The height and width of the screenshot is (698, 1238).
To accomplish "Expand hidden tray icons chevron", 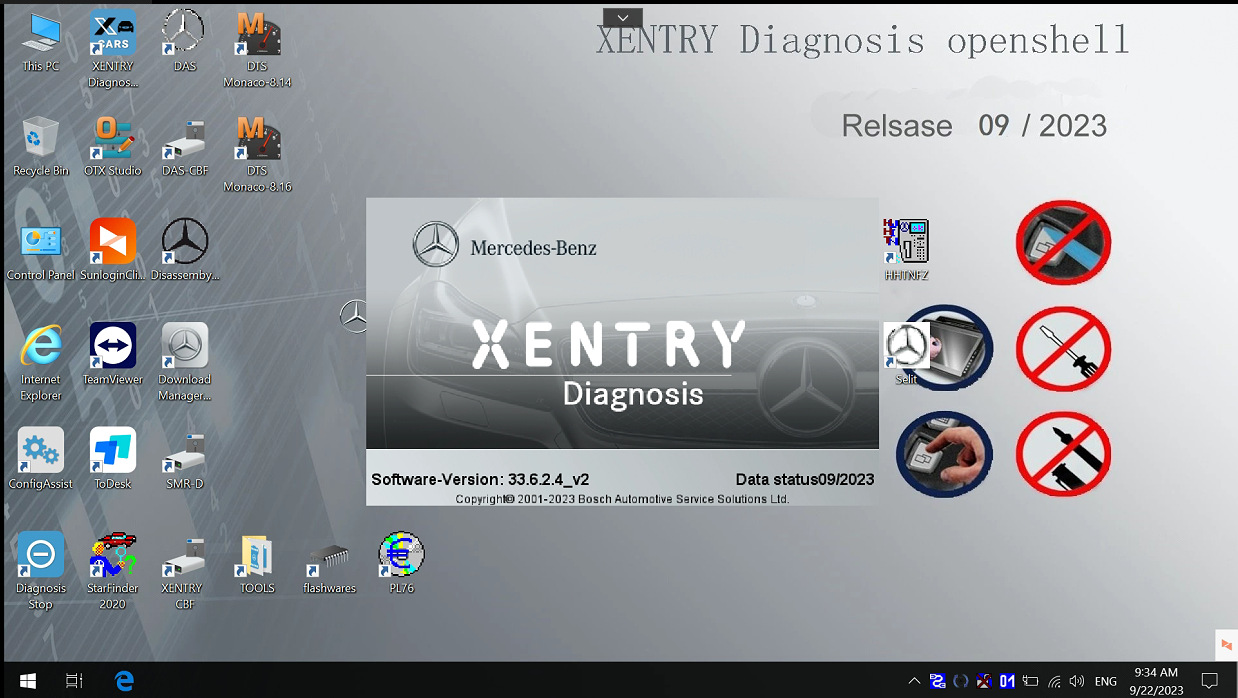I will pos(914,681).
